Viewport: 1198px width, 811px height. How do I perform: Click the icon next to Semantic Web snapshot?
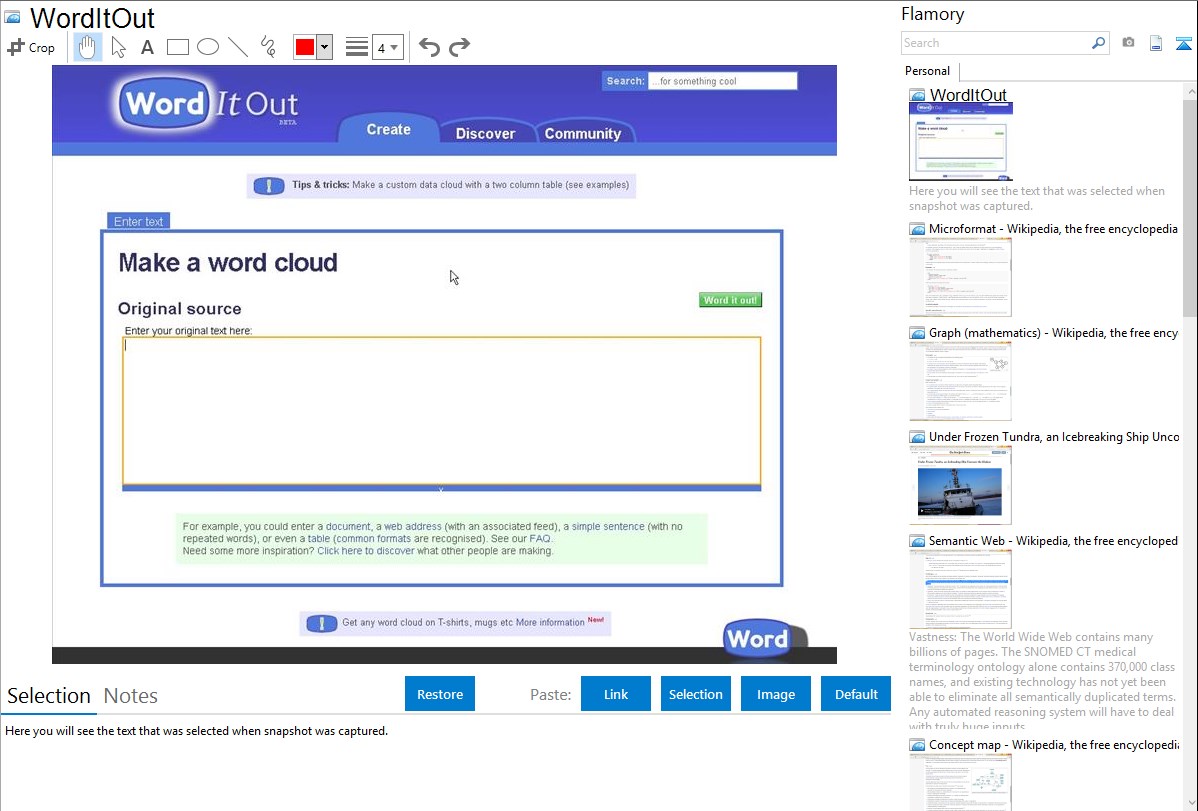917,541
